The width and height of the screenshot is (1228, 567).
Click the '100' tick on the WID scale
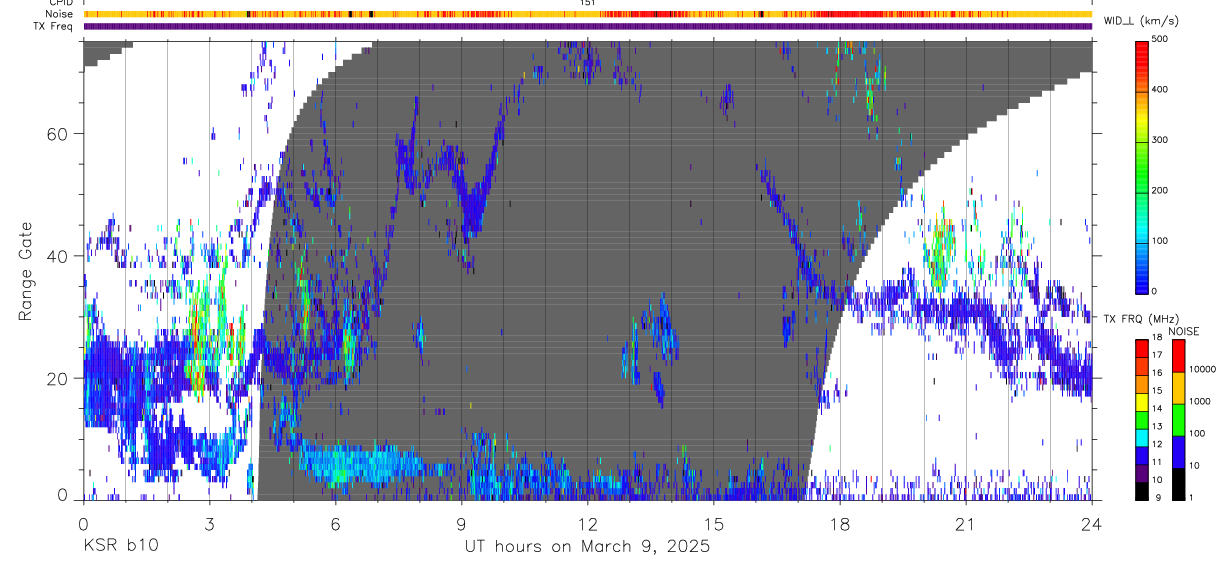pos(1160,241)
